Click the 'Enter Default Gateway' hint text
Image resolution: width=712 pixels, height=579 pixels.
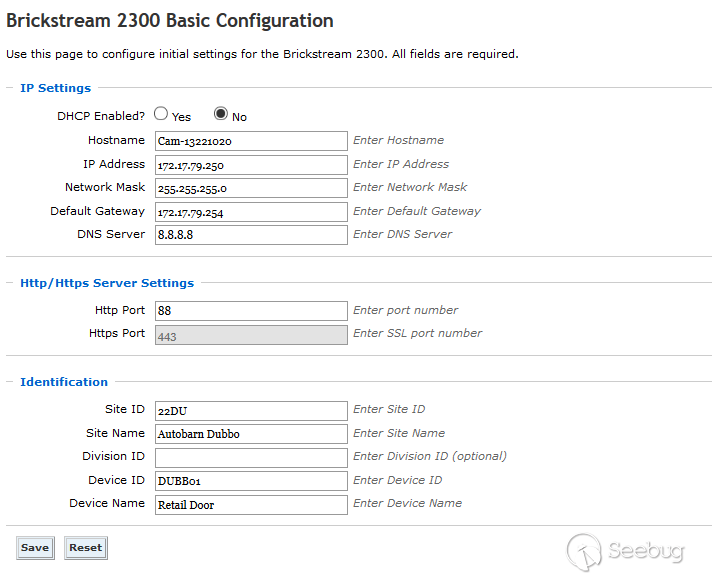(417, 211)
